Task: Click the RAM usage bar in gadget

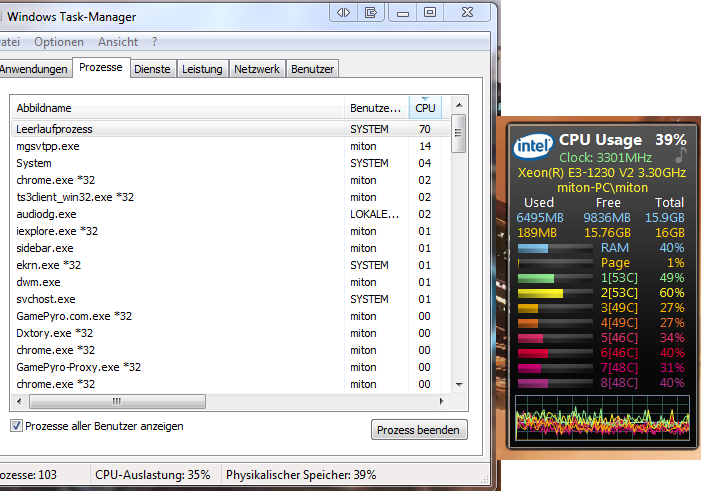Action: [555, 248]
